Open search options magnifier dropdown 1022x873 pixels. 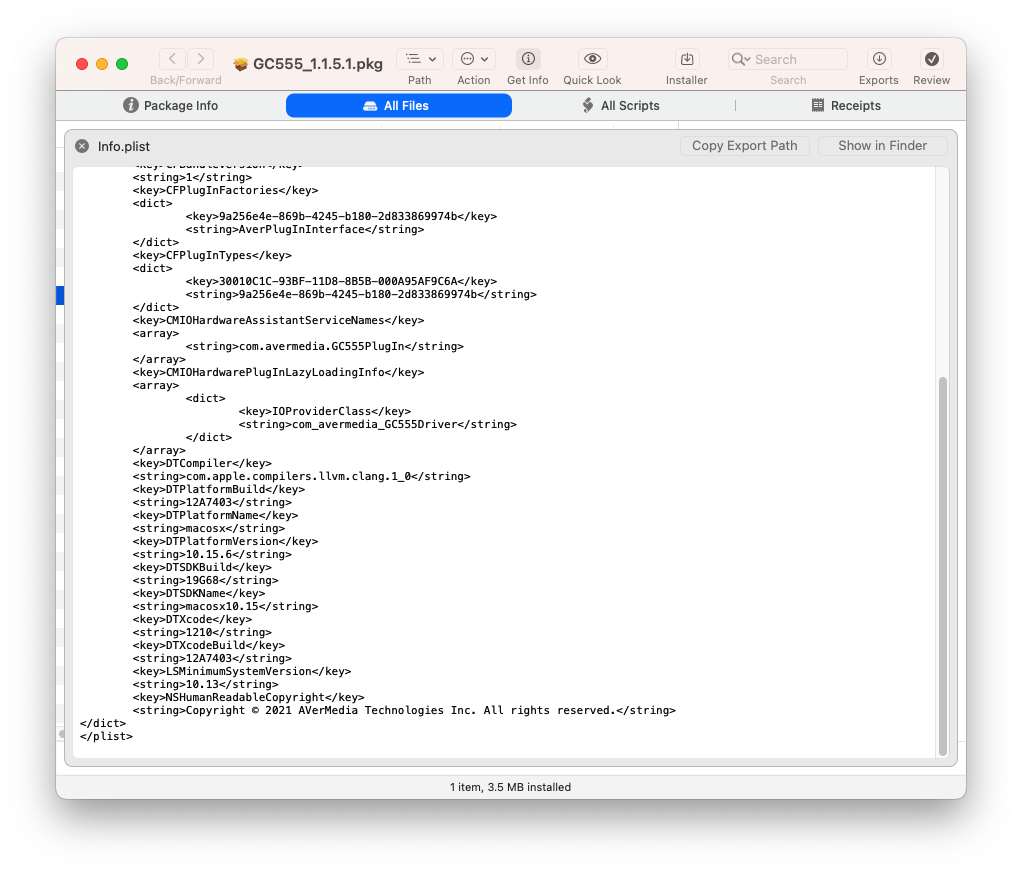(740, 59)
